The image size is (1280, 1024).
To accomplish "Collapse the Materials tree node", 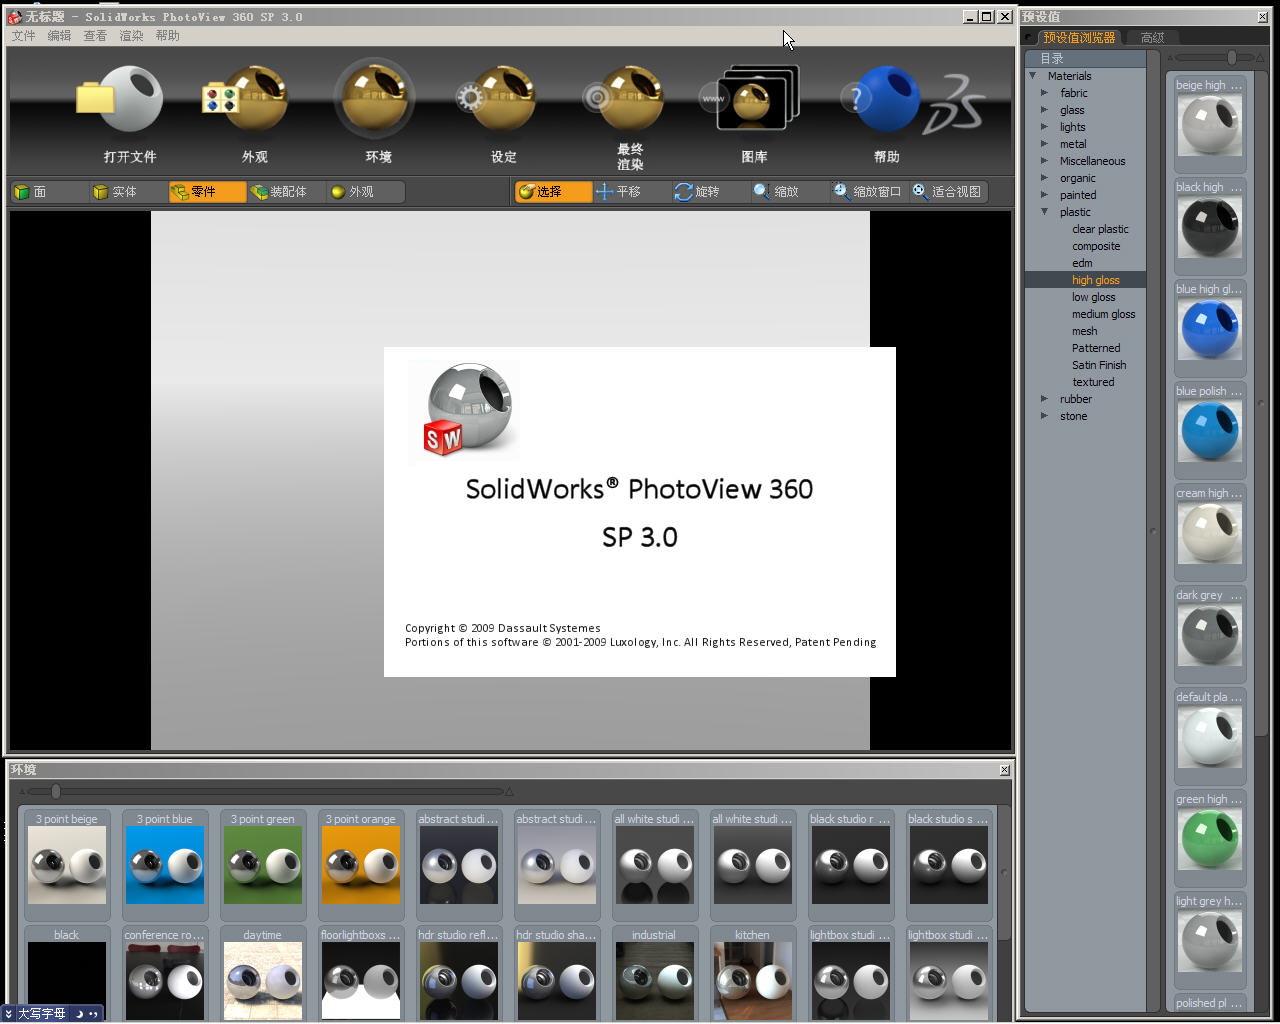I will pyautogui.click(x=1033, y=76).
